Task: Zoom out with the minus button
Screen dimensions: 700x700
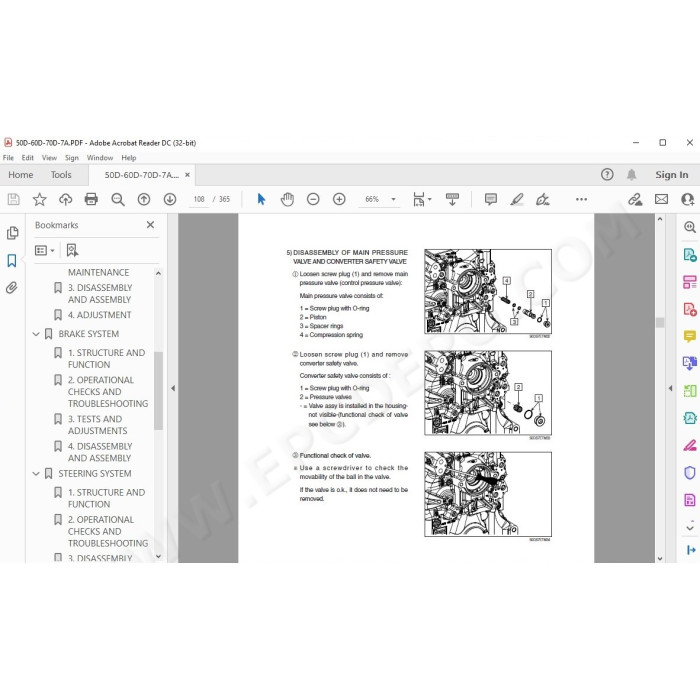Action: pyautogui.click(x=313, y=199)
